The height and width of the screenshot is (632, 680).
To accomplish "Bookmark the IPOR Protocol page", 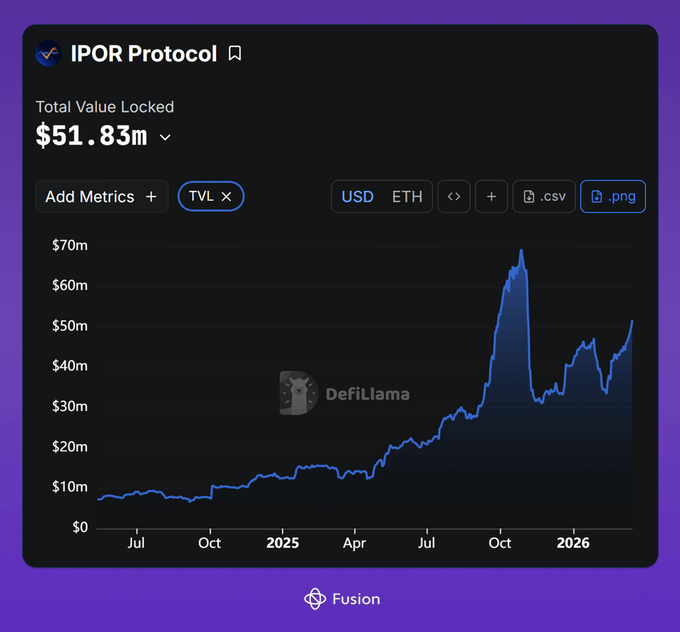I will click(x=235, y=53).
